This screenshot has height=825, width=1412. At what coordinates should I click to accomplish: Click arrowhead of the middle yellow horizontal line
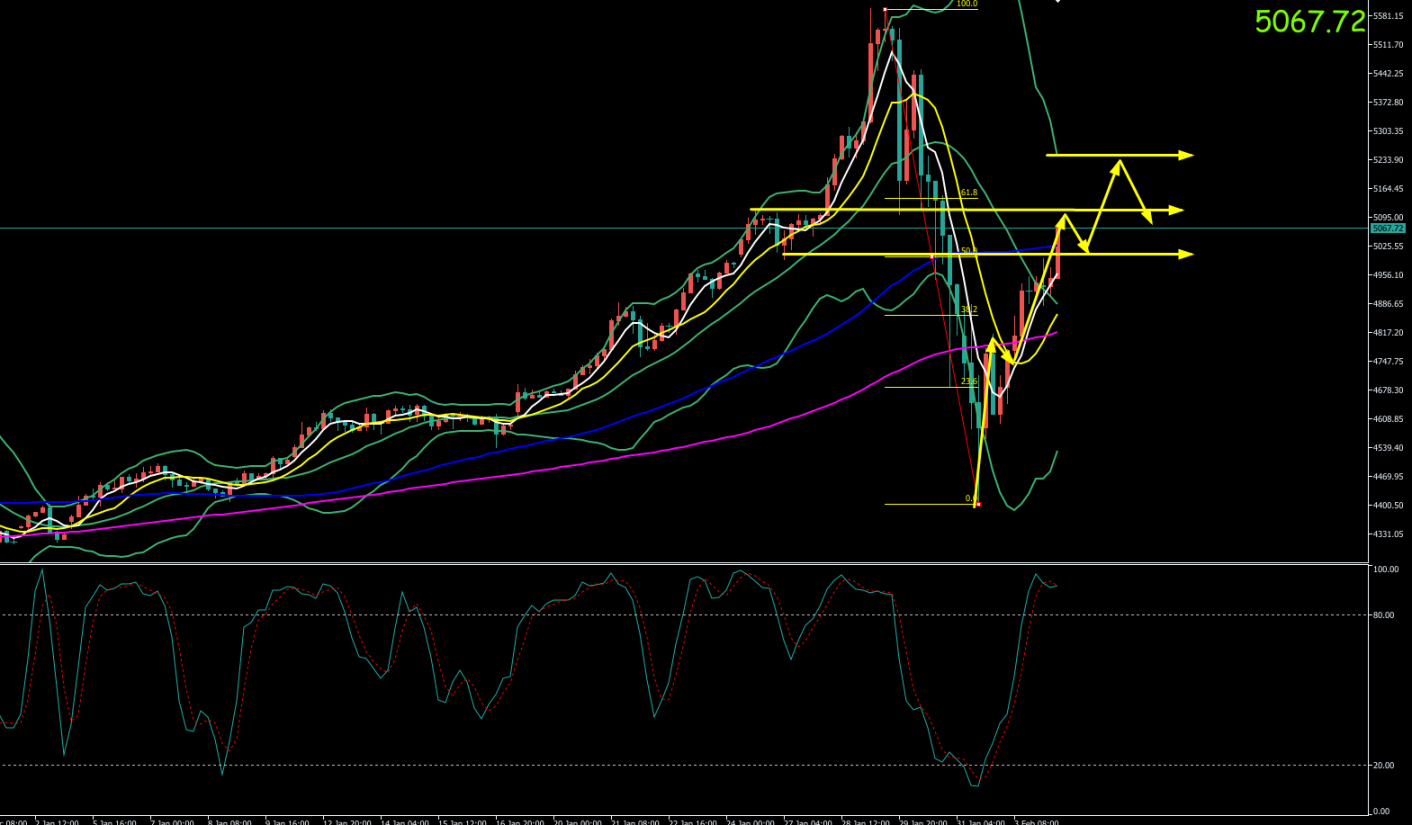(1177, 210)
